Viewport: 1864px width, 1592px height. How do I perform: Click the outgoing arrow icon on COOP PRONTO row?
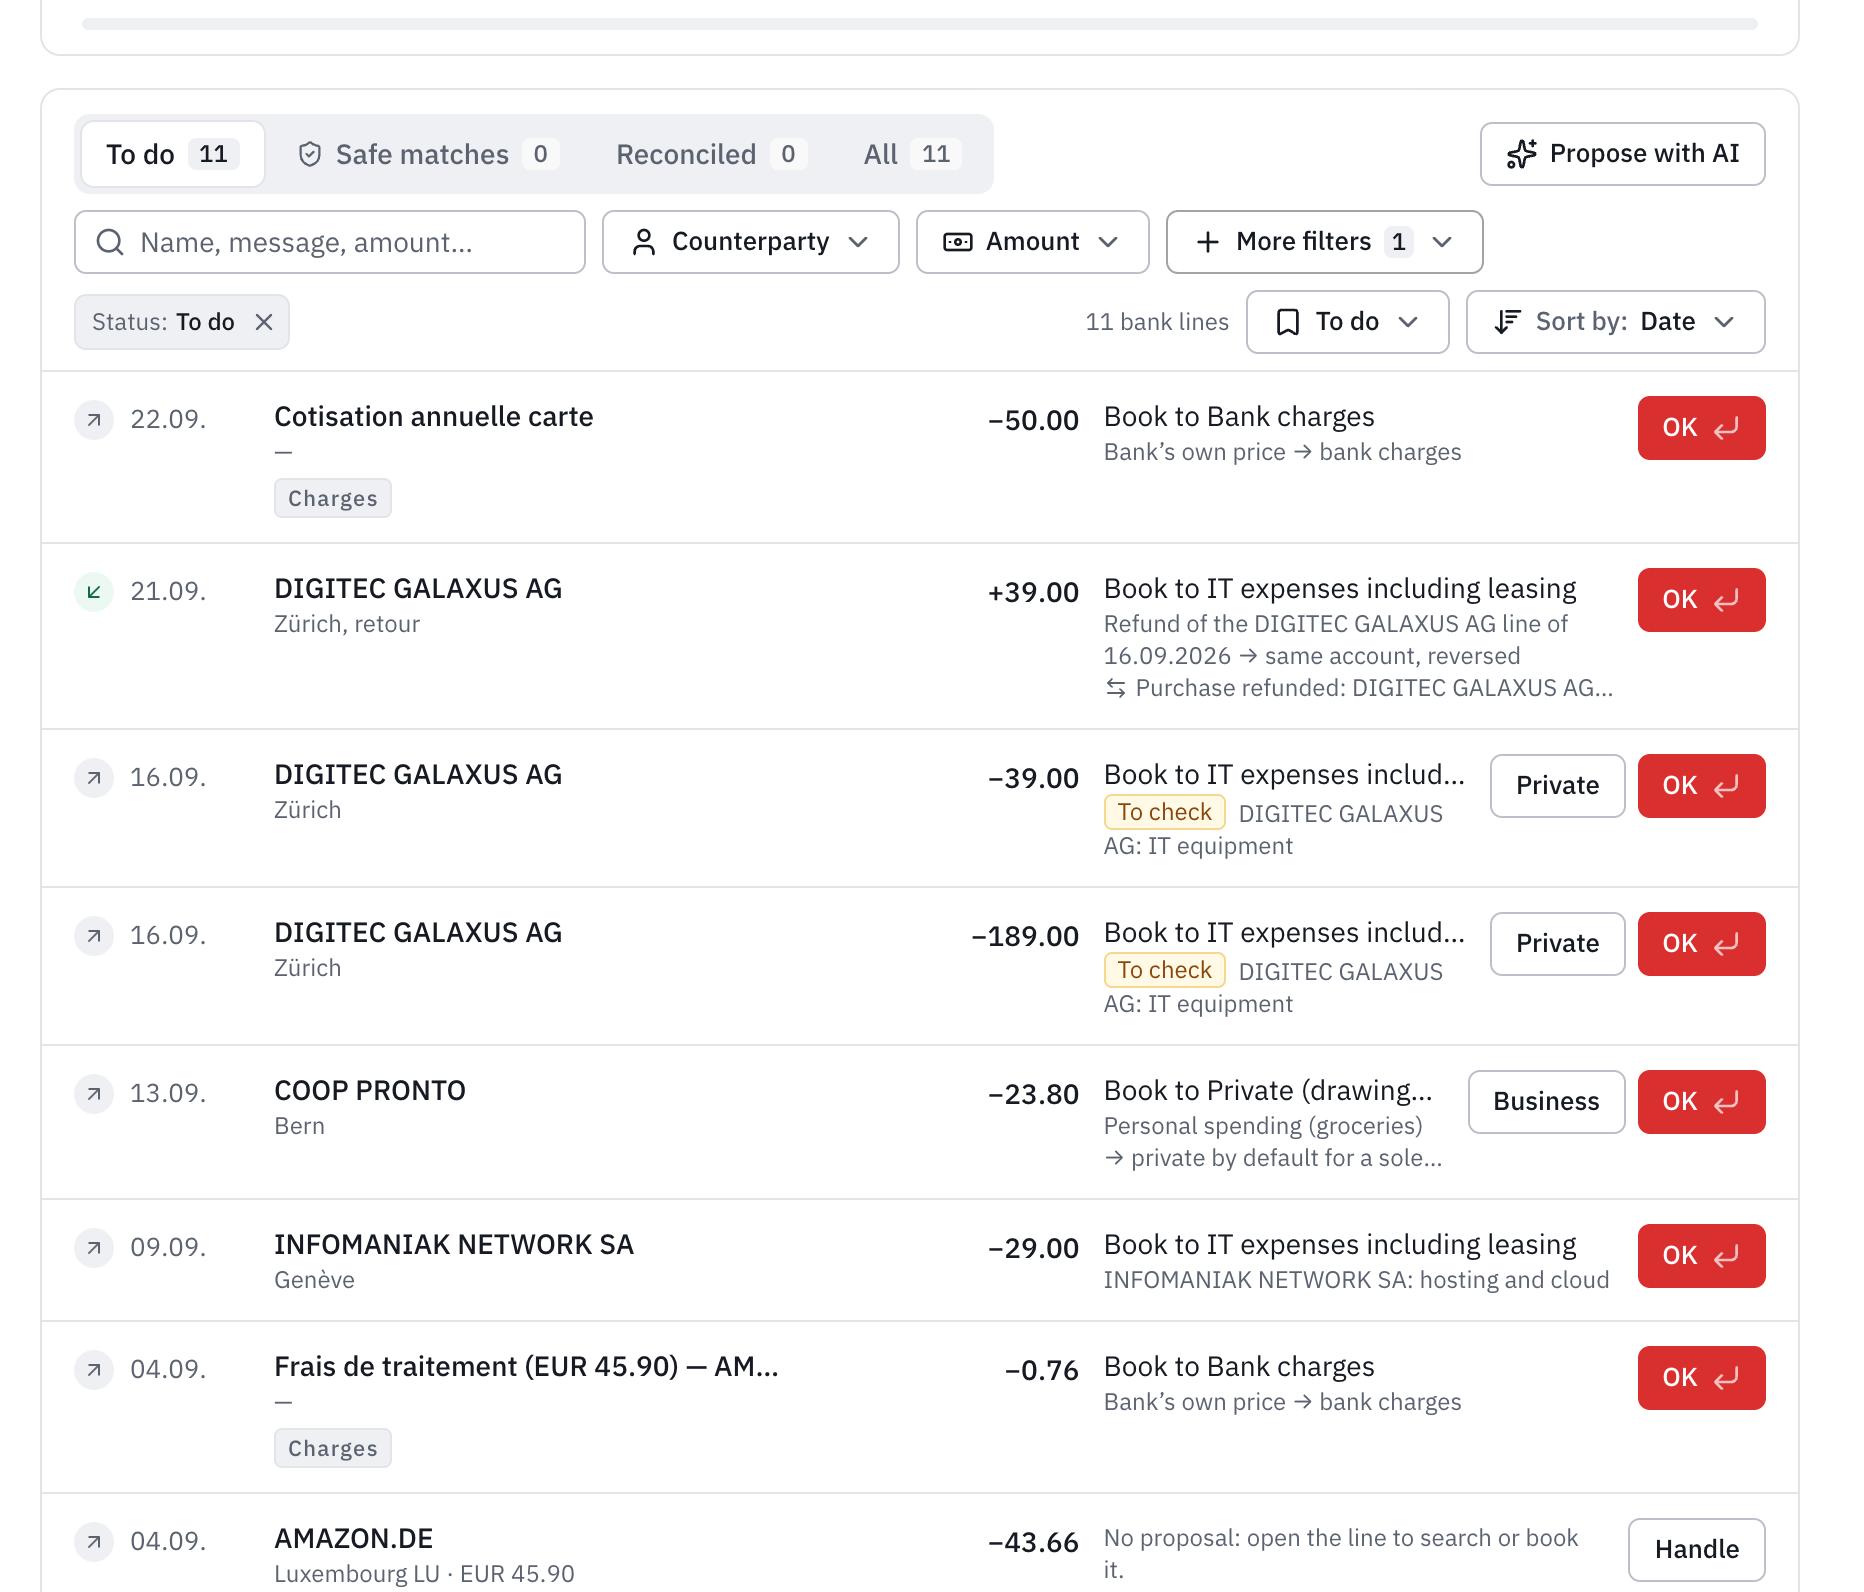[94, 1093]
